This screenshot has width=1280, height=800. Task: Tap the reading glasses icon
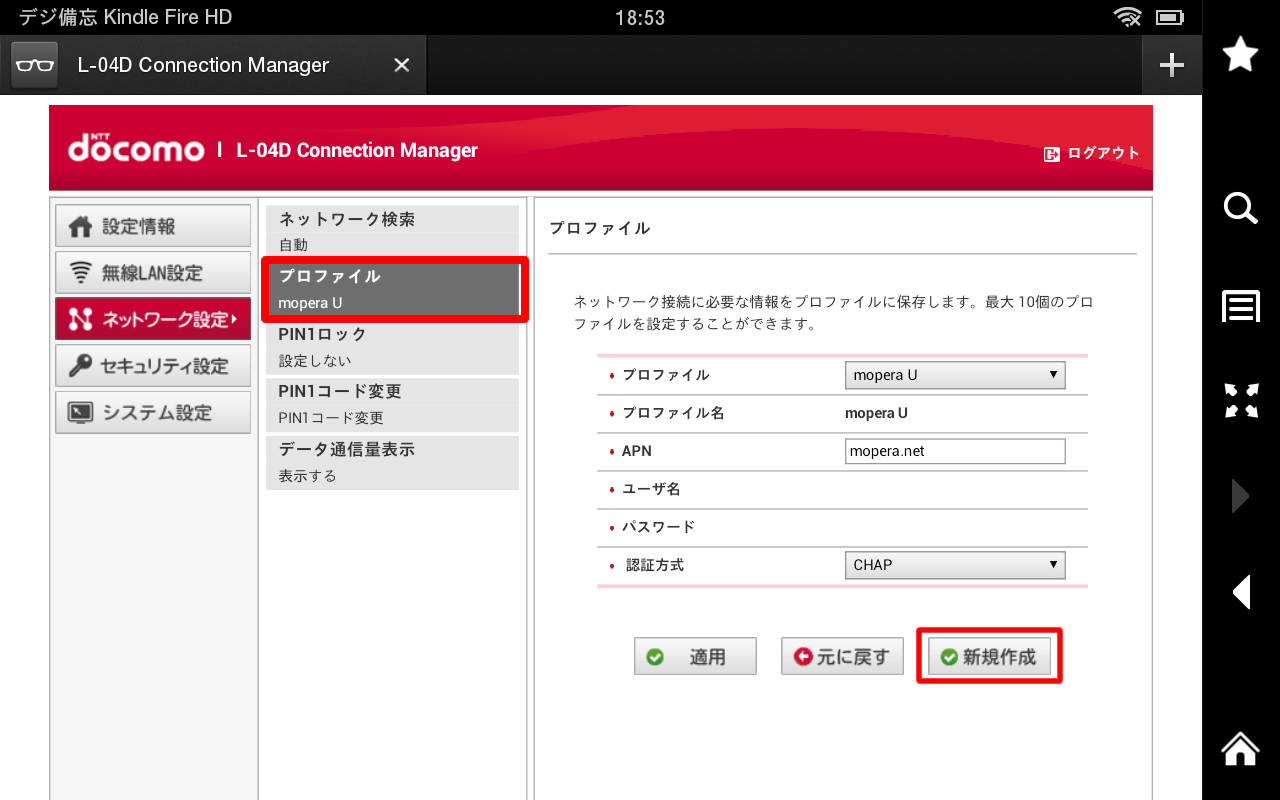point(35,65)
